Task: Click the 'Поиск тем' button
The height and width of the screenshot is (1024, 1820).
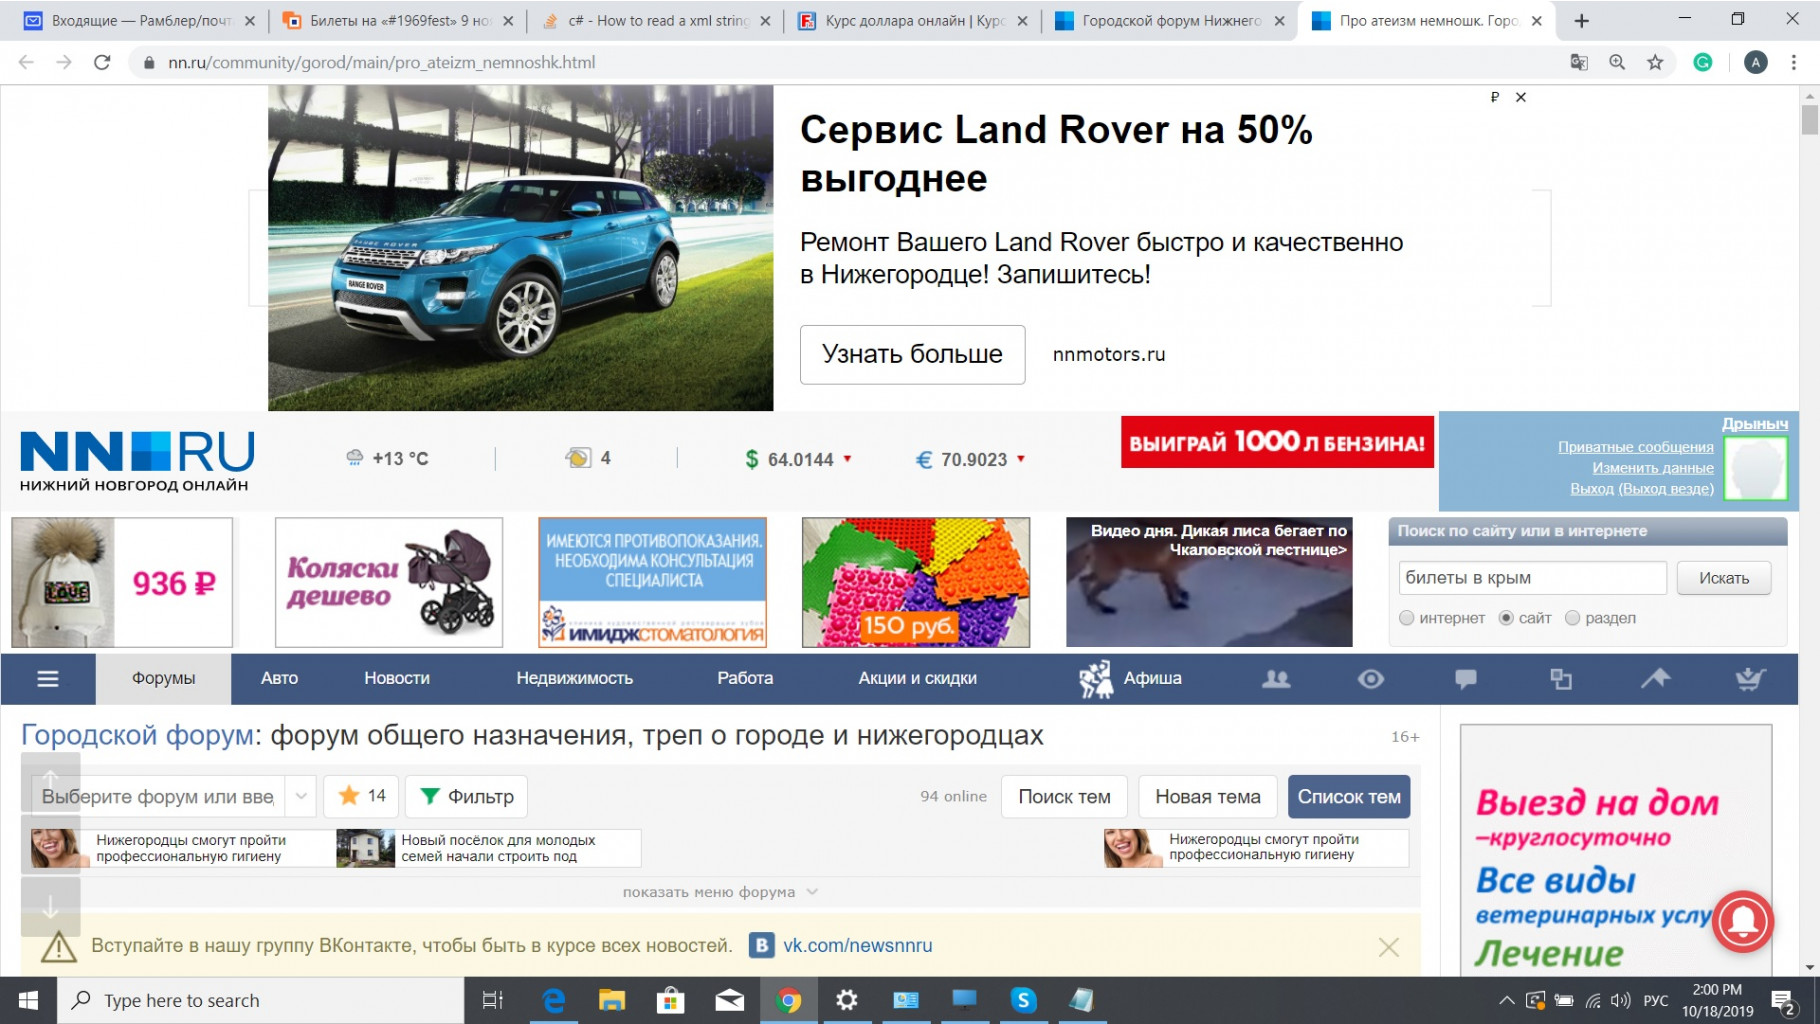Action: (x=1064, y=796)
